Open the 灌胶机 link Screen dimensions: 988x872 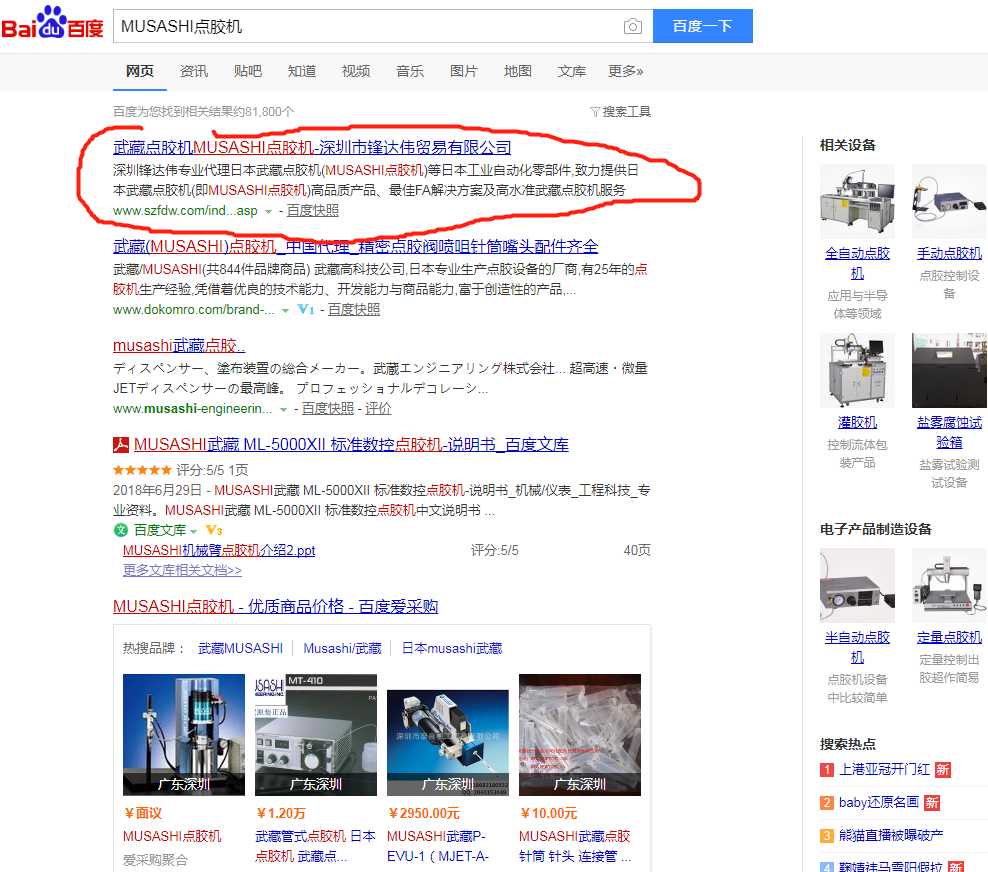[x=858, y=422]
